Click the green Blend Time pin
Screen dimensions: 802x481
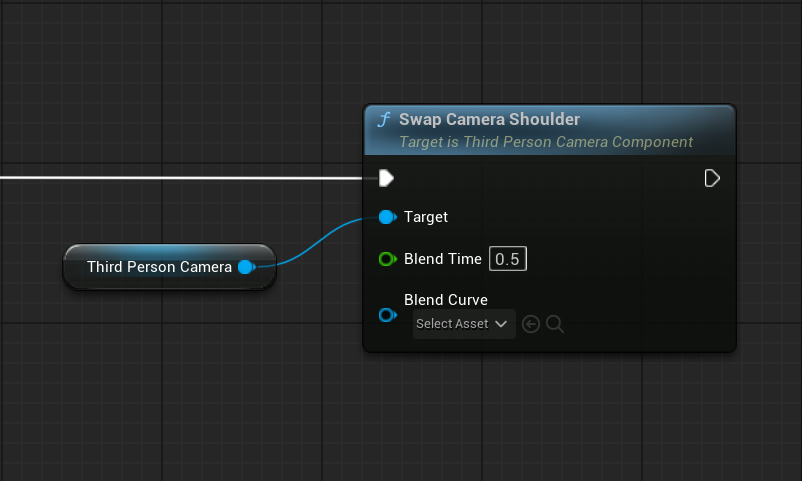[387, 260]
